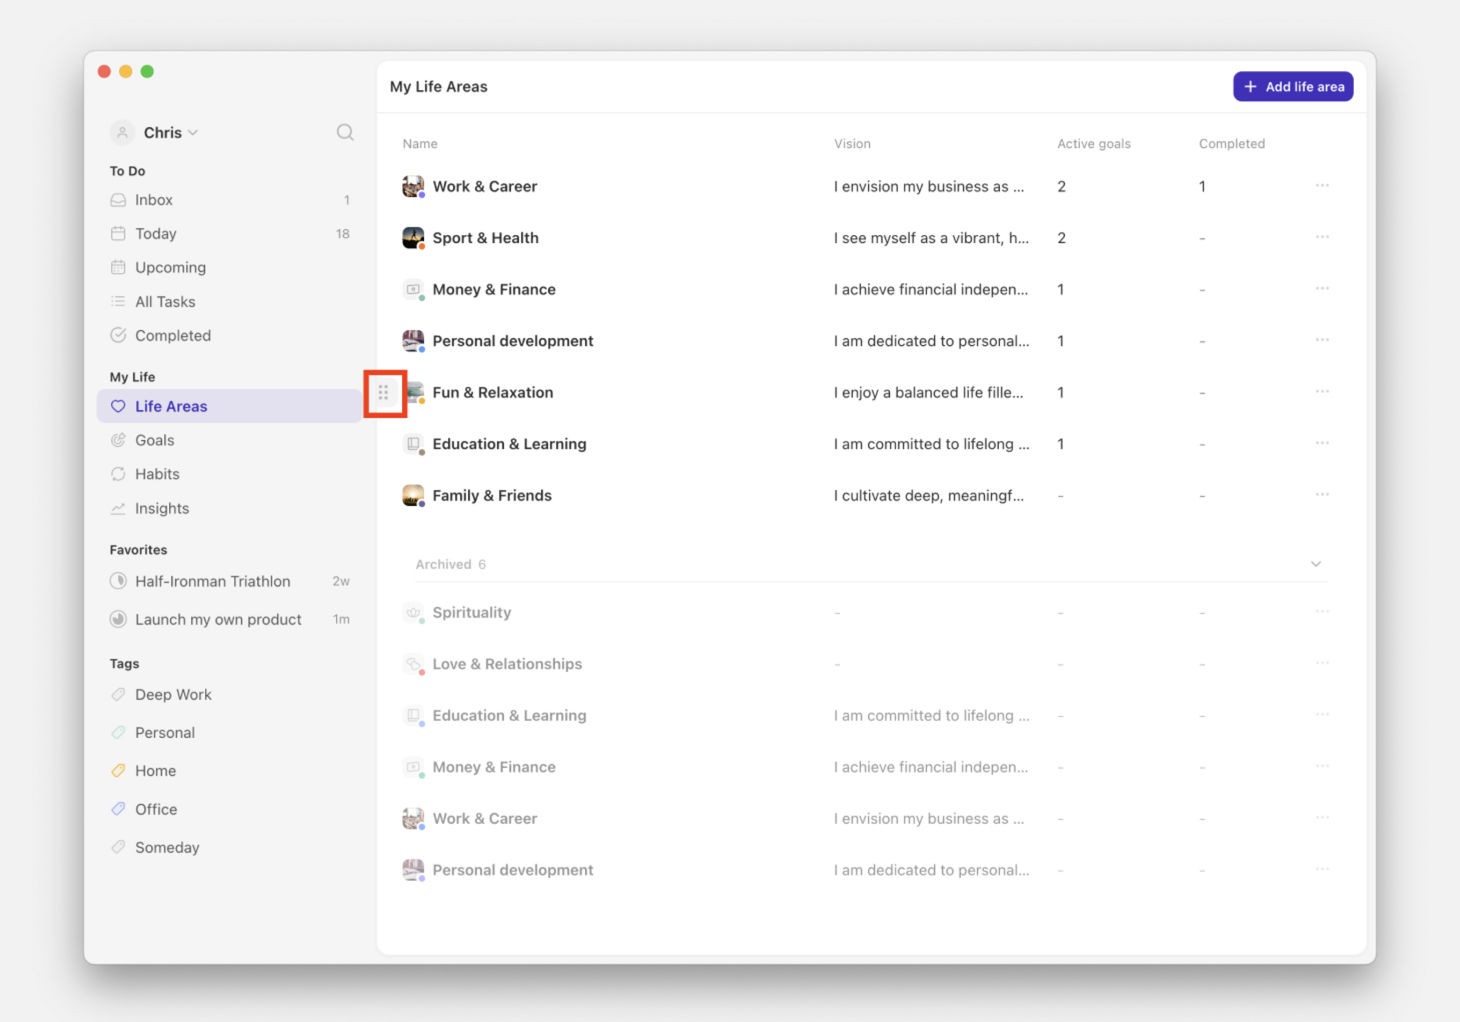
Task: Open archived Love & Relationships
Action: tap(507, 664)
